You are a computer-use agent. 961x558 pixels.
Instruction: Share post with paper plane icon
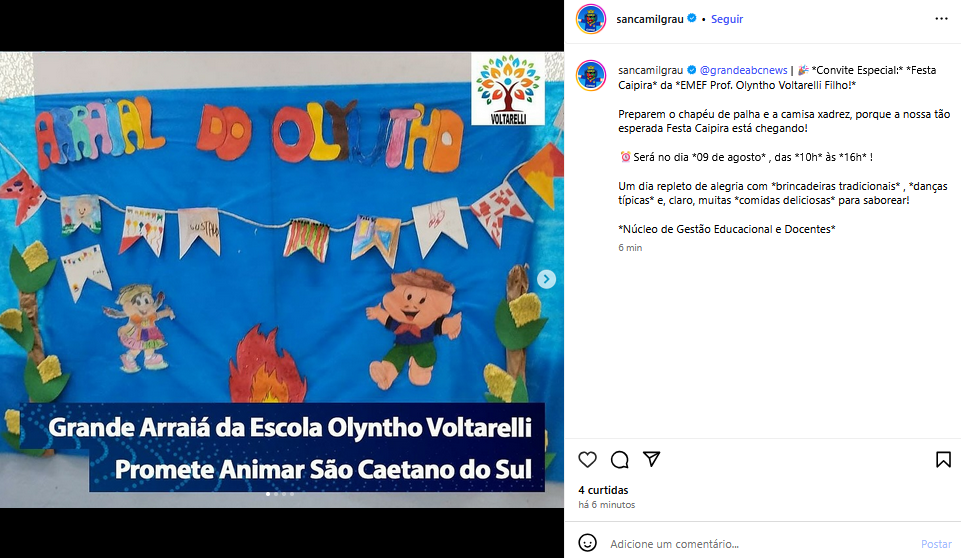tap(651, 459)
